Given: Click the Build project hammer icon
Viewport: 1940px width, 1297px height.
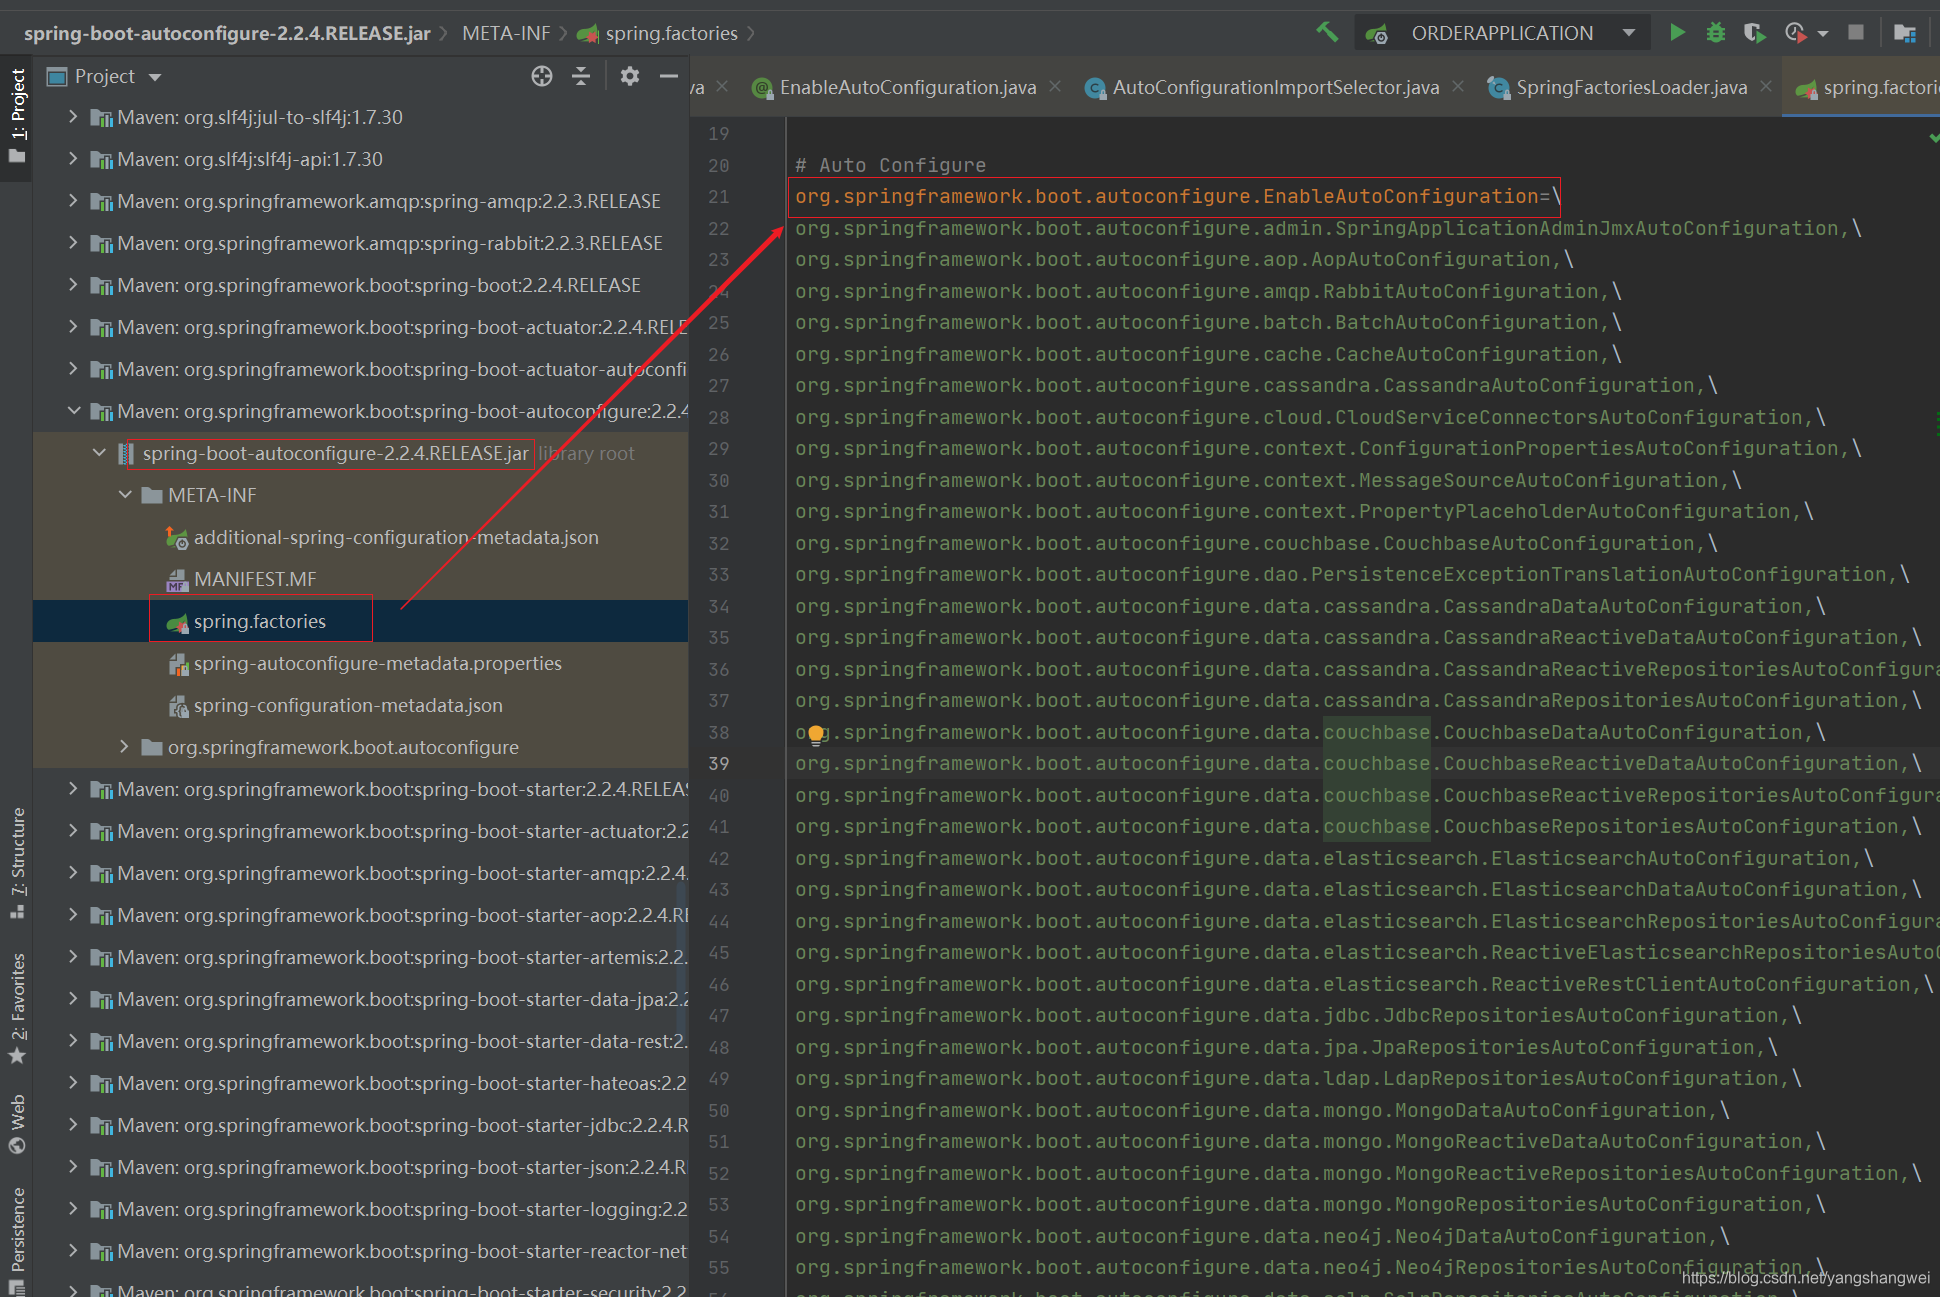Looking at the screenshot, I should (x=1327, y=32).
